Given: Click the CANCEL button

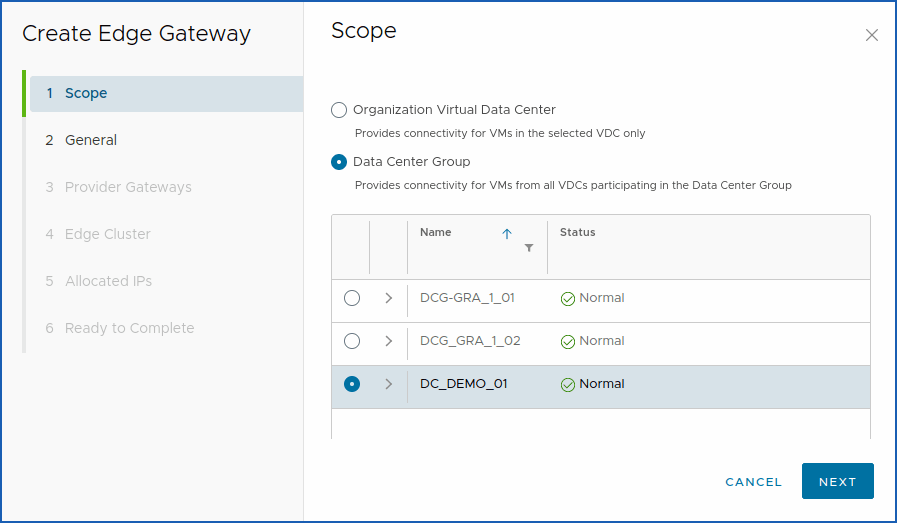Looking at the screenshot, I should click(753, 482).
